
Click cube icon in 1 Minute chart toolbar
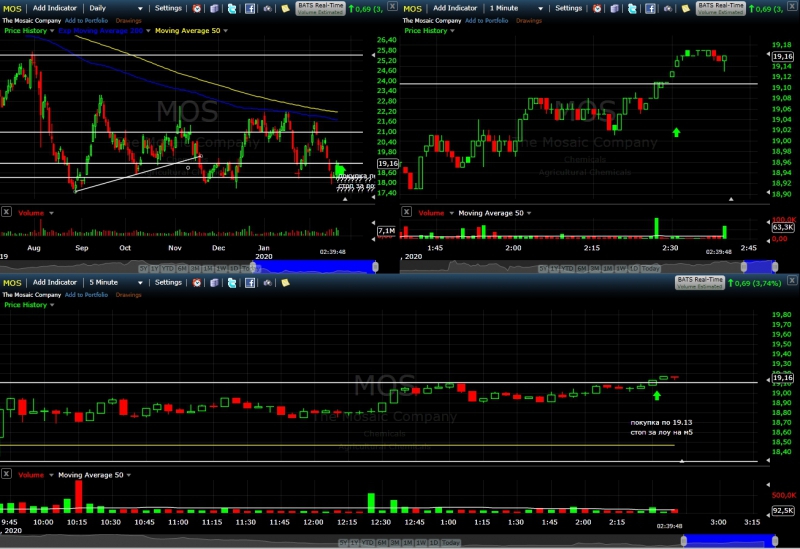click(x=615, y=9)
